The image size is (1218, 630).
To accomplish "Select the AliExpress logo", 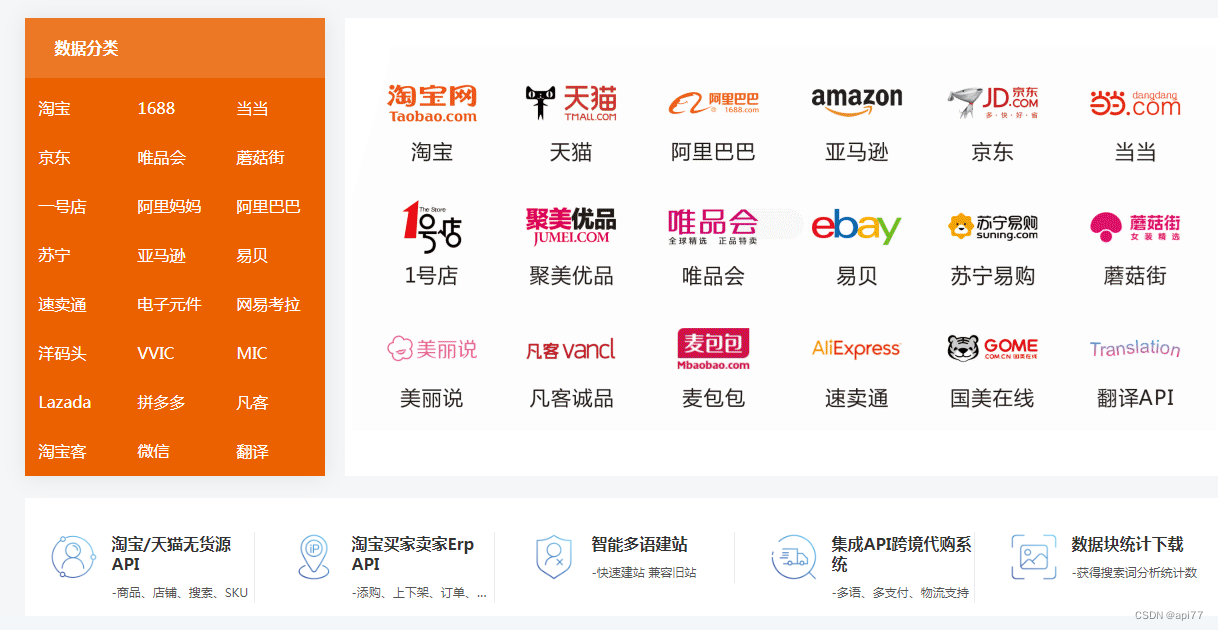I will point(856,349).
